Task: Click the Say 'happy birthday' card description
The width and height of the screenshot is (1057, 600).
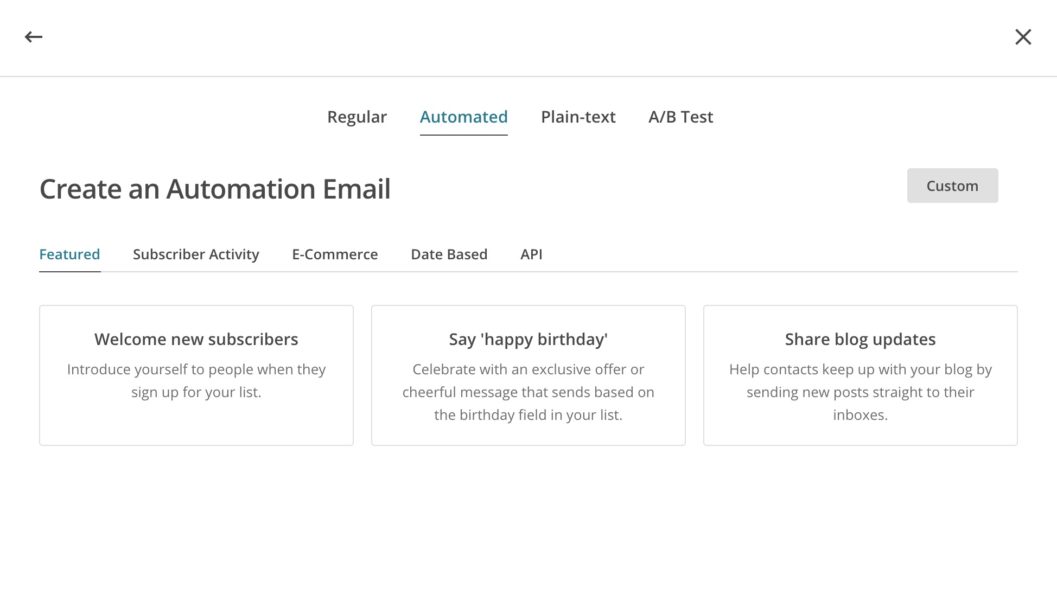Action: tap(528, 391)
